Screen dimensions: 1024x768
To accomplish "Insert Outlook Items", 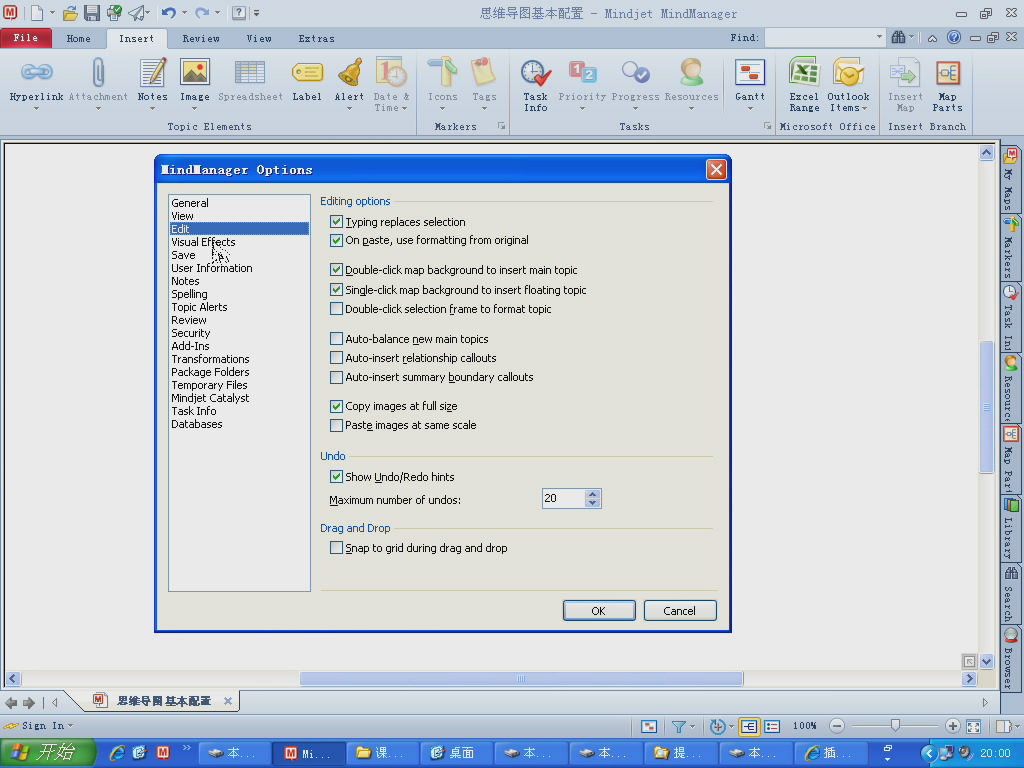I will point(848,85).
